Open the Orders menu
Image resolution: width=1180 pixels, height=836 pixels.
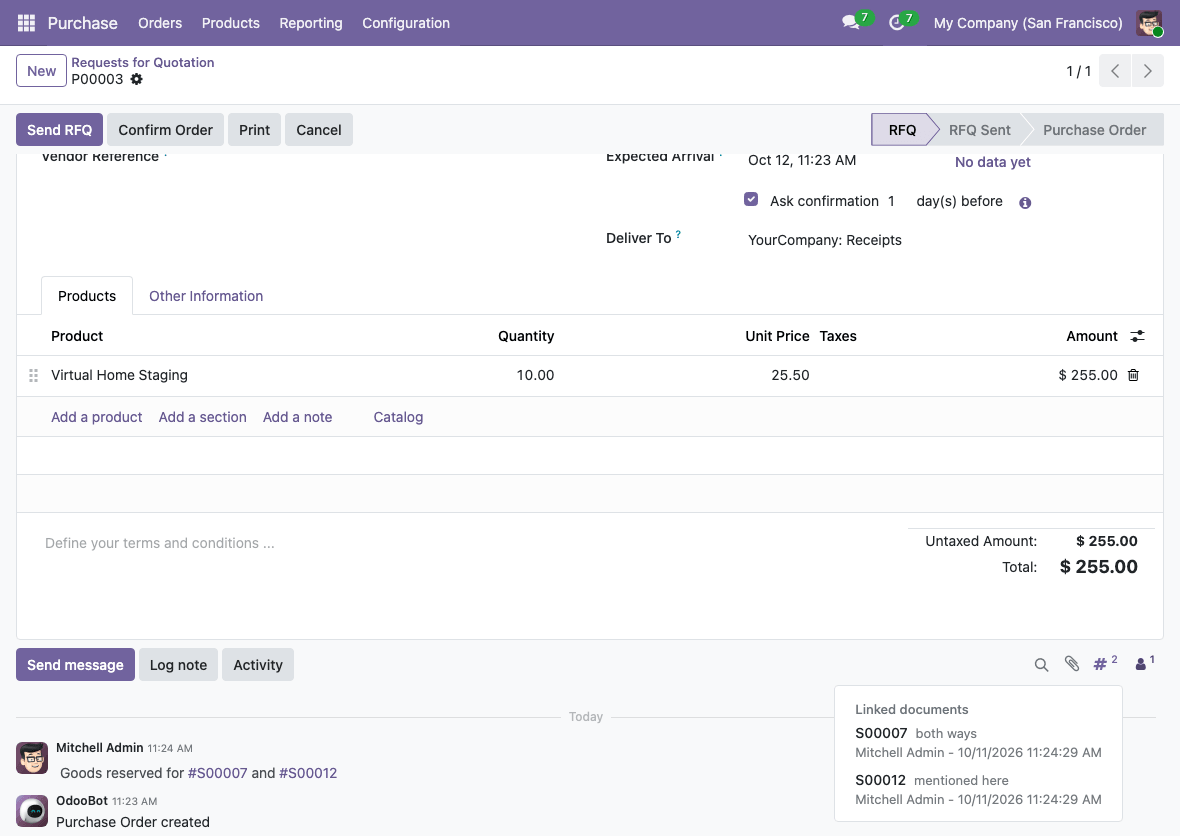tap(160, 23)
